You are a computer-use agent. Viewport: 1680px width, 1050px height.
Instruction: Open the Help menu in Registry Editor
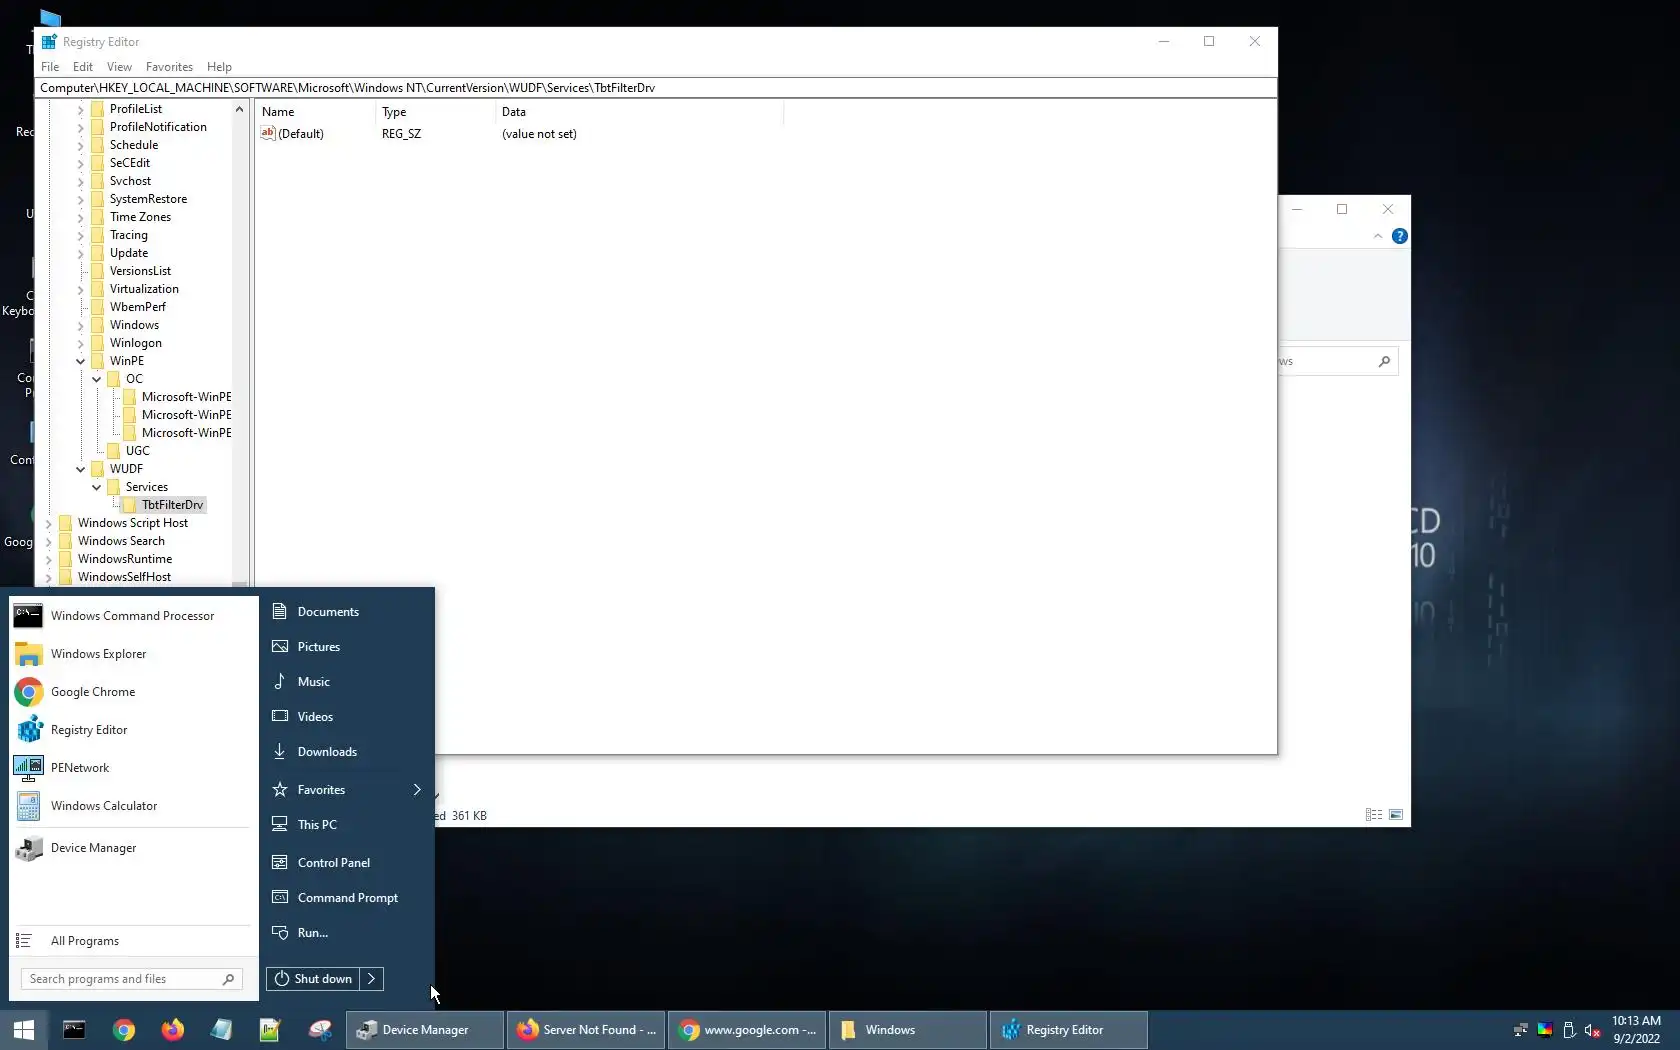[219, 67]
